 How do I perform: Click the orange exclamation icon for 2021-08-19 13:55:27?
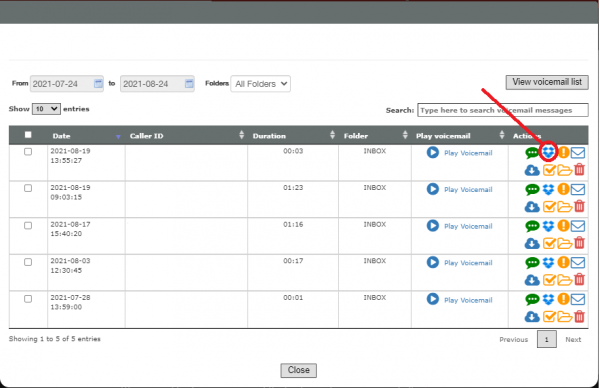point(563,152)
